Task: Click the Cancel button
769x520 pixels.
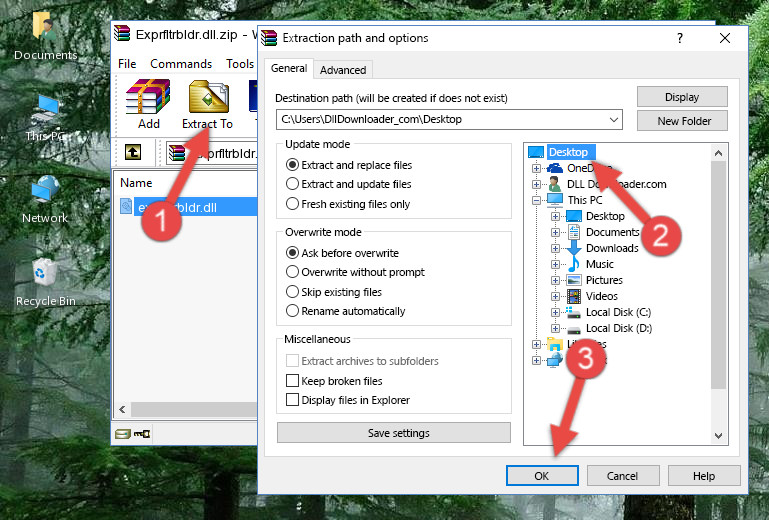Action: [623, 476]
